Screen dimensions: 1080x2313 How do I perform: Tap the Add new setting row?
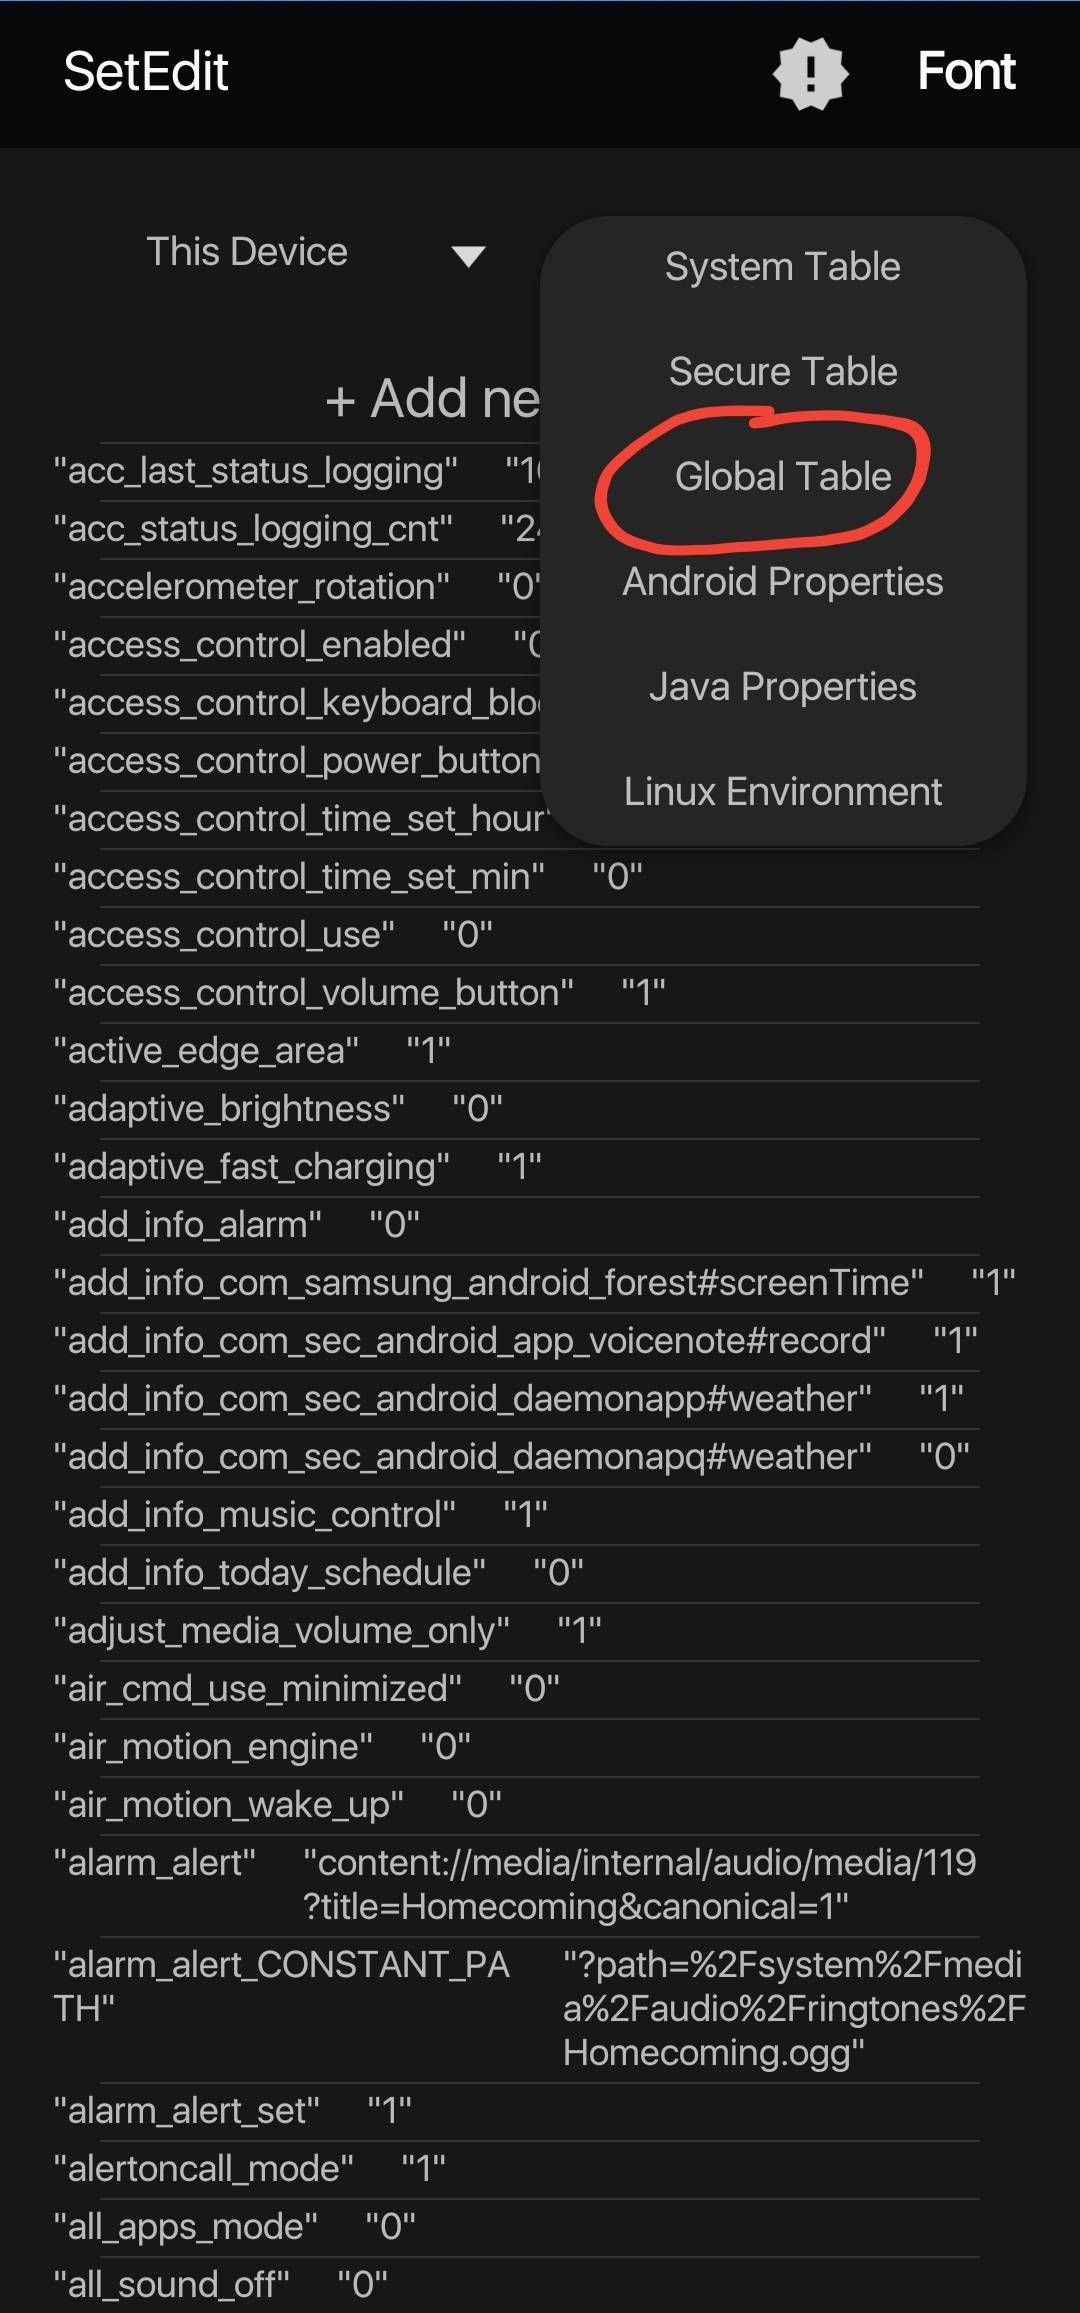click(432, 399)
